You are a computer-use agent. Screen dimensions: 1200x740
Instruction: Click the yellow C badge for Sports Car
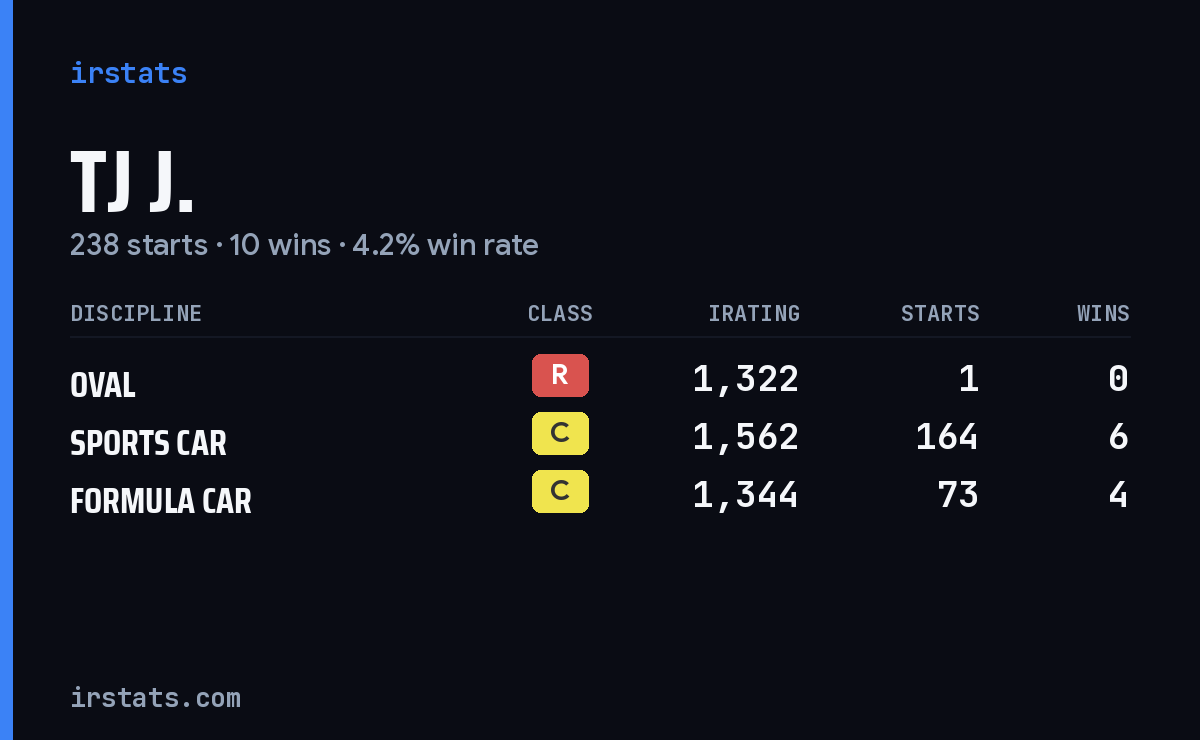560,434
